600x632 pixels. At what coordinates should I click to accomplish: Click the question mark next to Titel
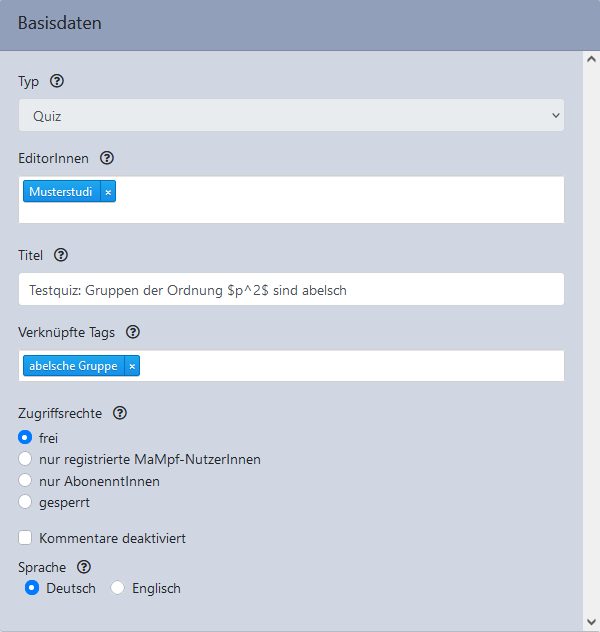pos(61,255)
